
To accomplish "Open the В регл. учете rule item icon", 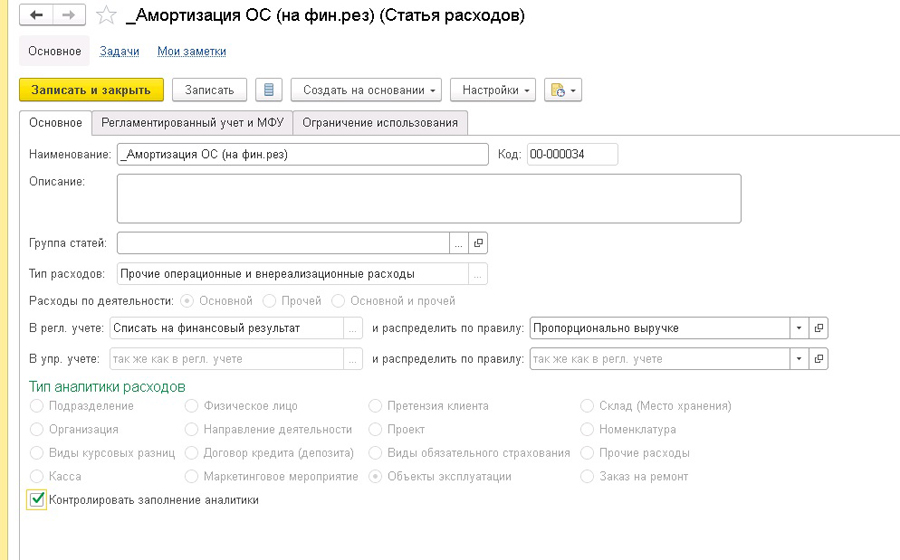I will point(818,328).
